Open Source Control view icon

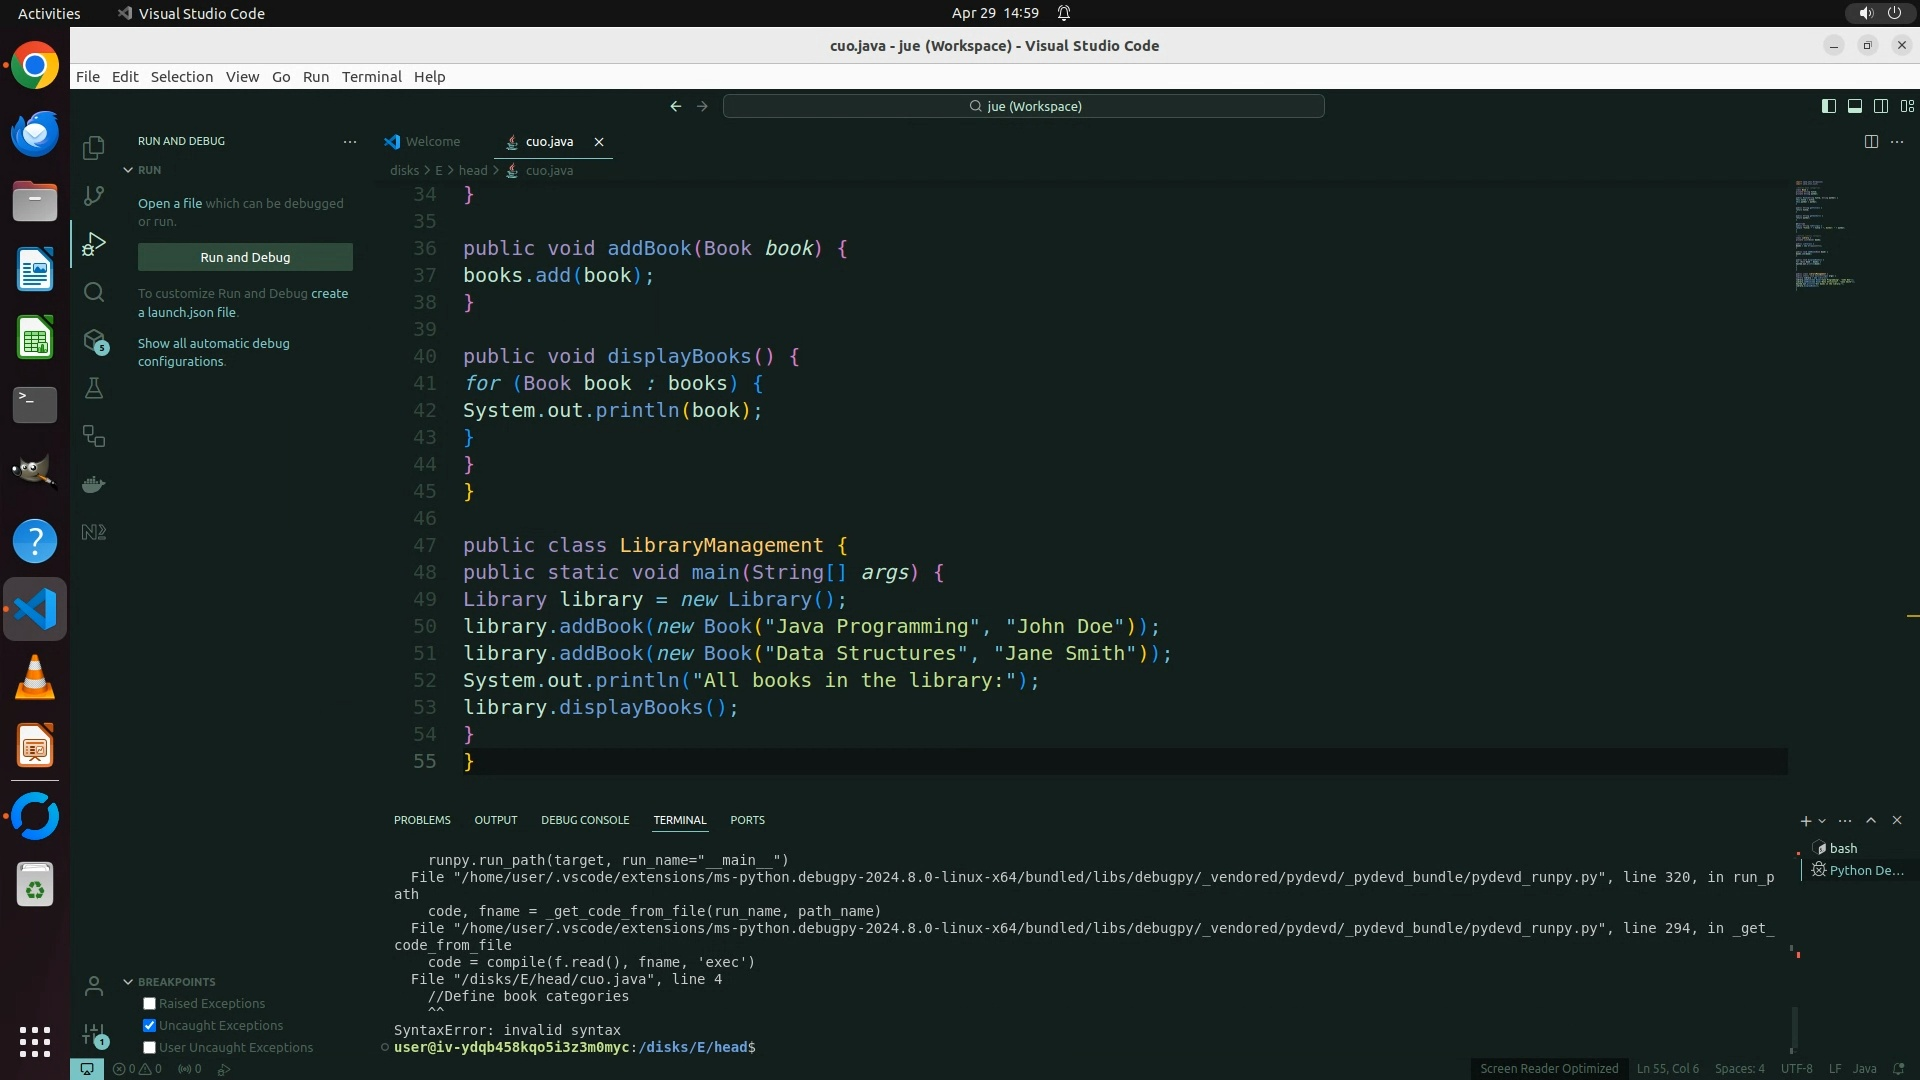click(94, 196)
